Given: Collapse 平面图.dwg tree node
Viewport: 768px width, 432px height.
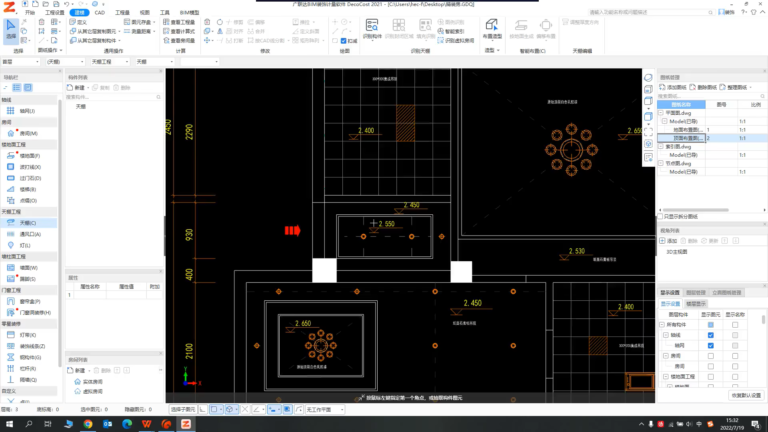Looking at the screenshot, I should [661, 113].
